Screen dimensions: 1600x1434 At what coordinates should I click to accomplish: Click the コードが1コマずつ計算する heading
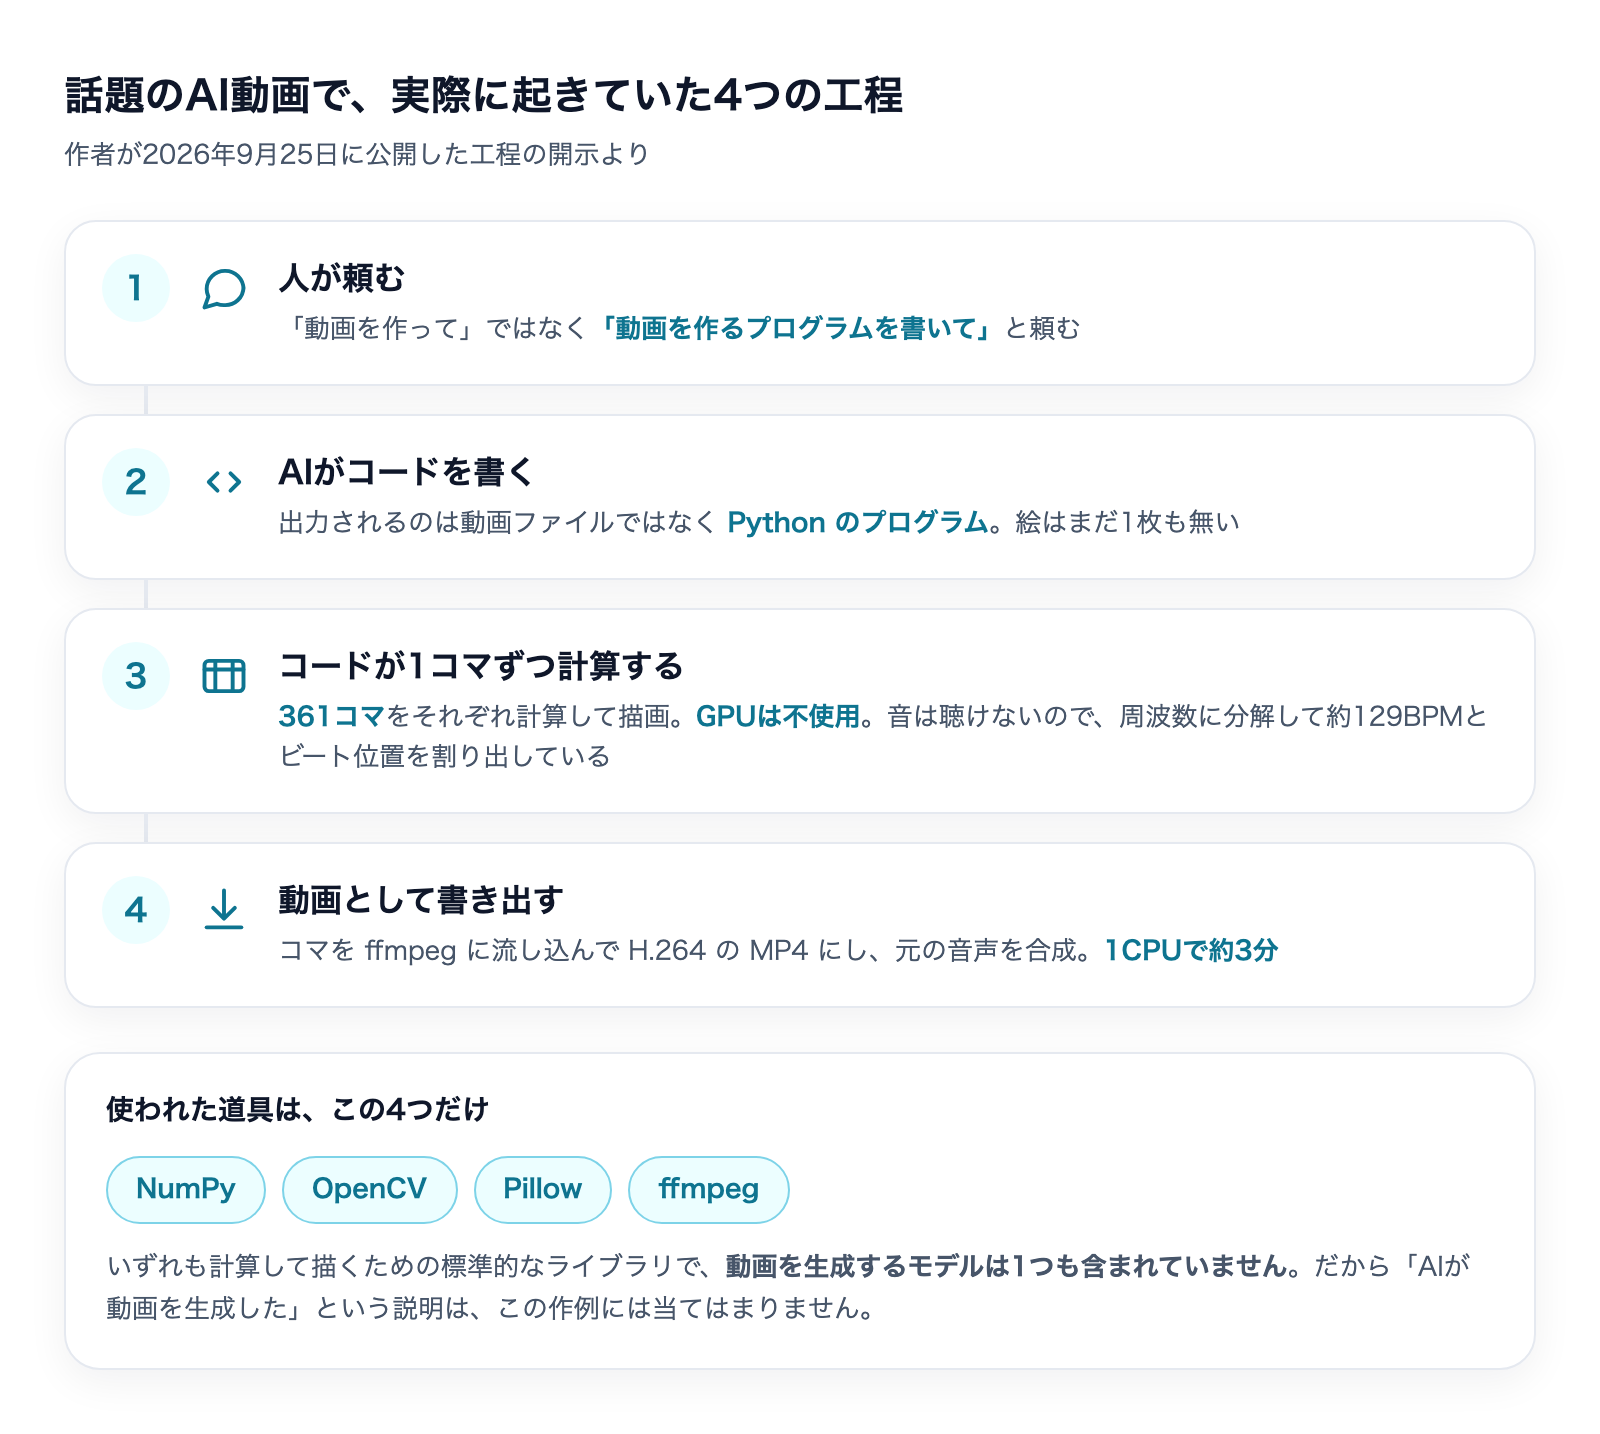click(481, 666)
